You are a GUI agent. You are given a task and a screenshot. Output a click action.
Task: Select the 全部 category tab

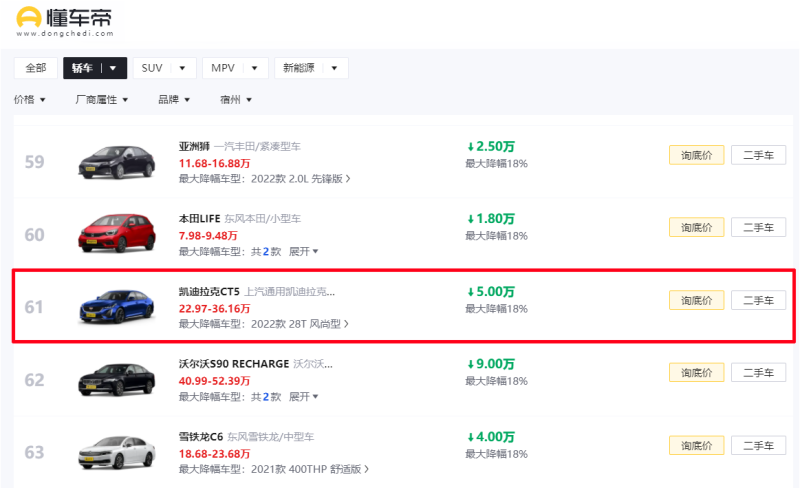coord(35,68)
